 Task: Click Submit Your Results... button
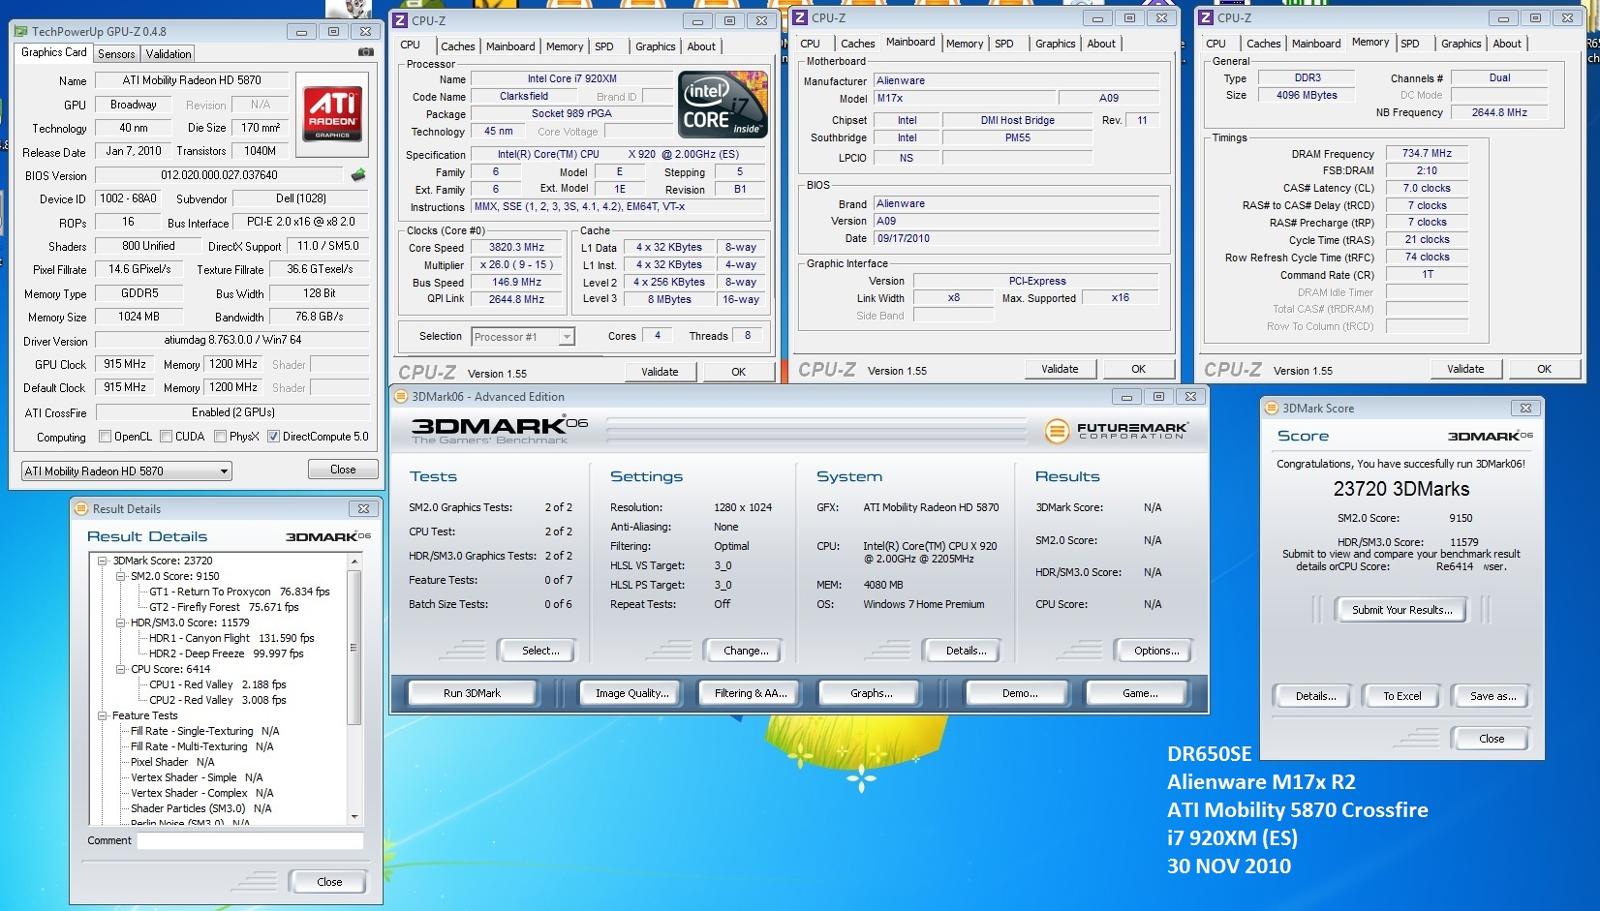tap(1402, 610)
